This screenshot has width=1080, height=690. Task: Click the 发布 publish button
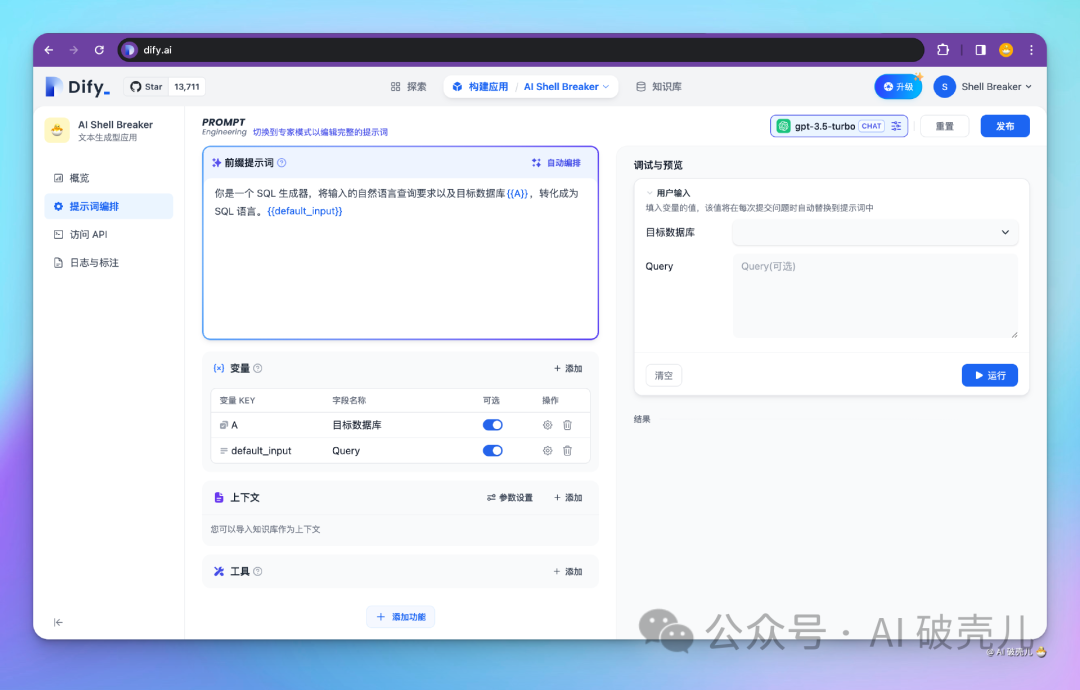[x=1004, y=126]
